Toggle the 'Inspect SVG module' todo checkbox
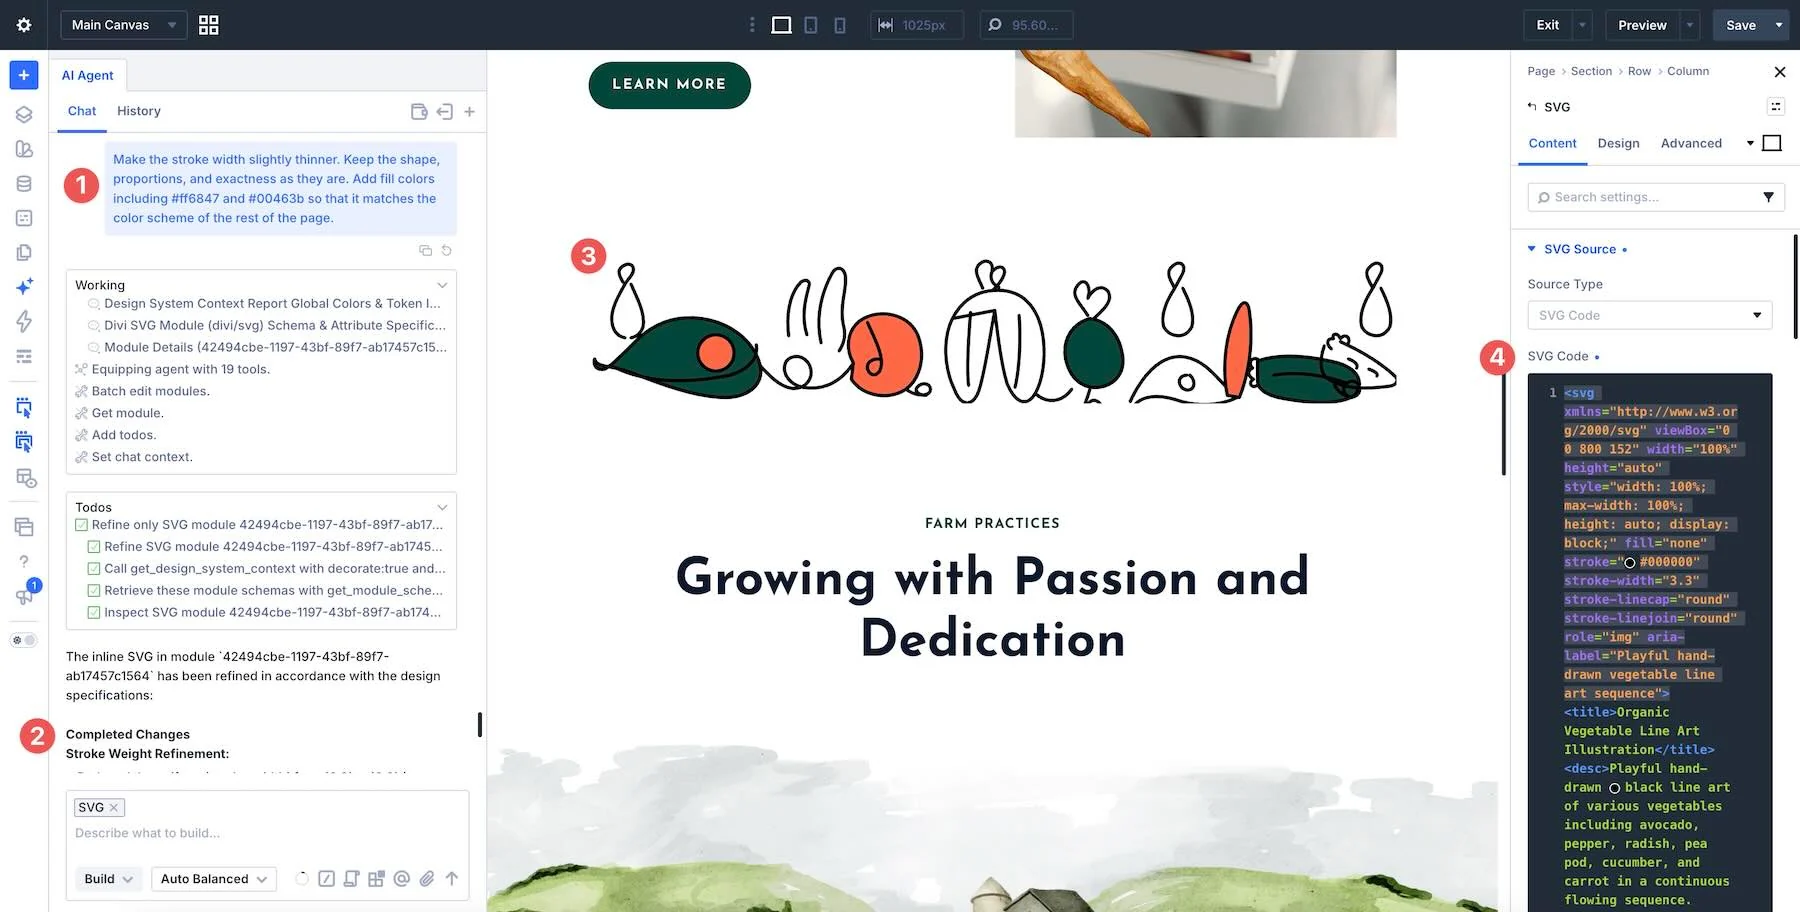Screen dimensions: 1800x912 (94, 613)
